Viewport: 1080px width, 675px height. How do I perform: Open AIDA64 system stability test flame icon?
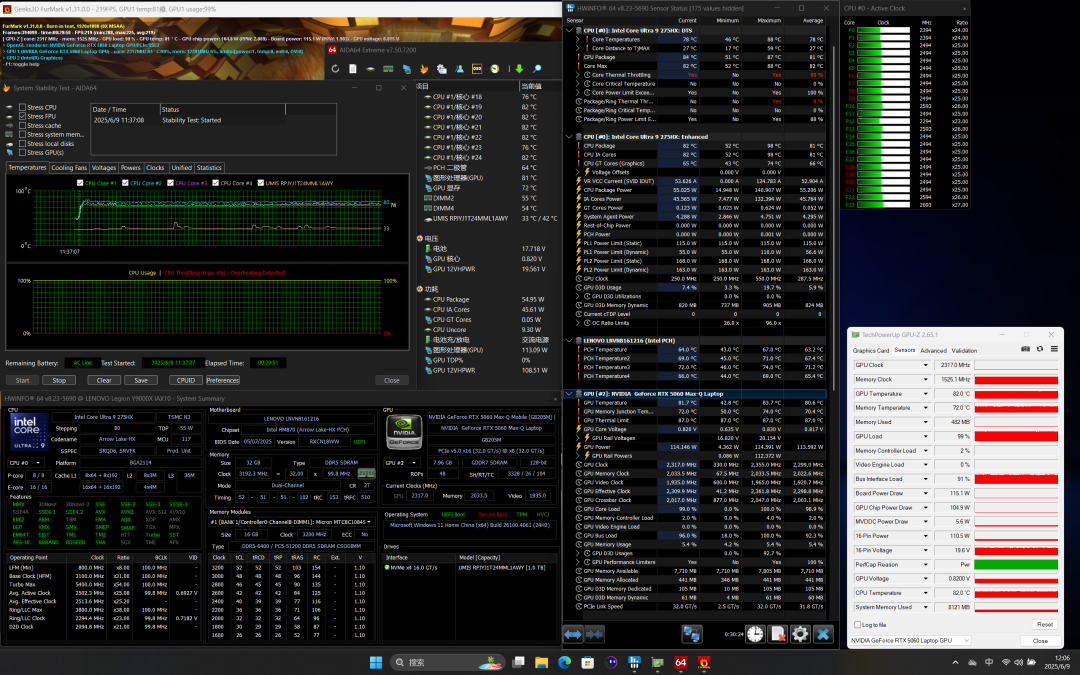[x=424, y=69]
